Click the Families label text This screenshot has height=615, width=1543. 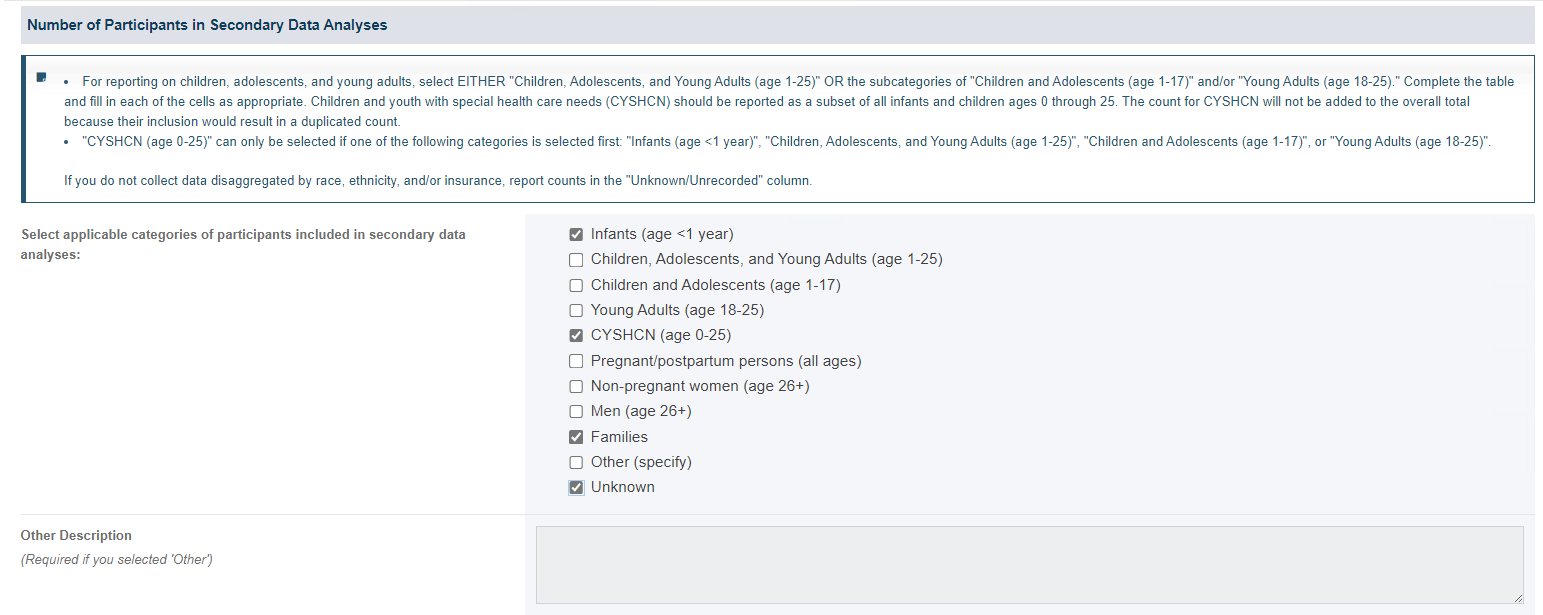coord(619,437)
